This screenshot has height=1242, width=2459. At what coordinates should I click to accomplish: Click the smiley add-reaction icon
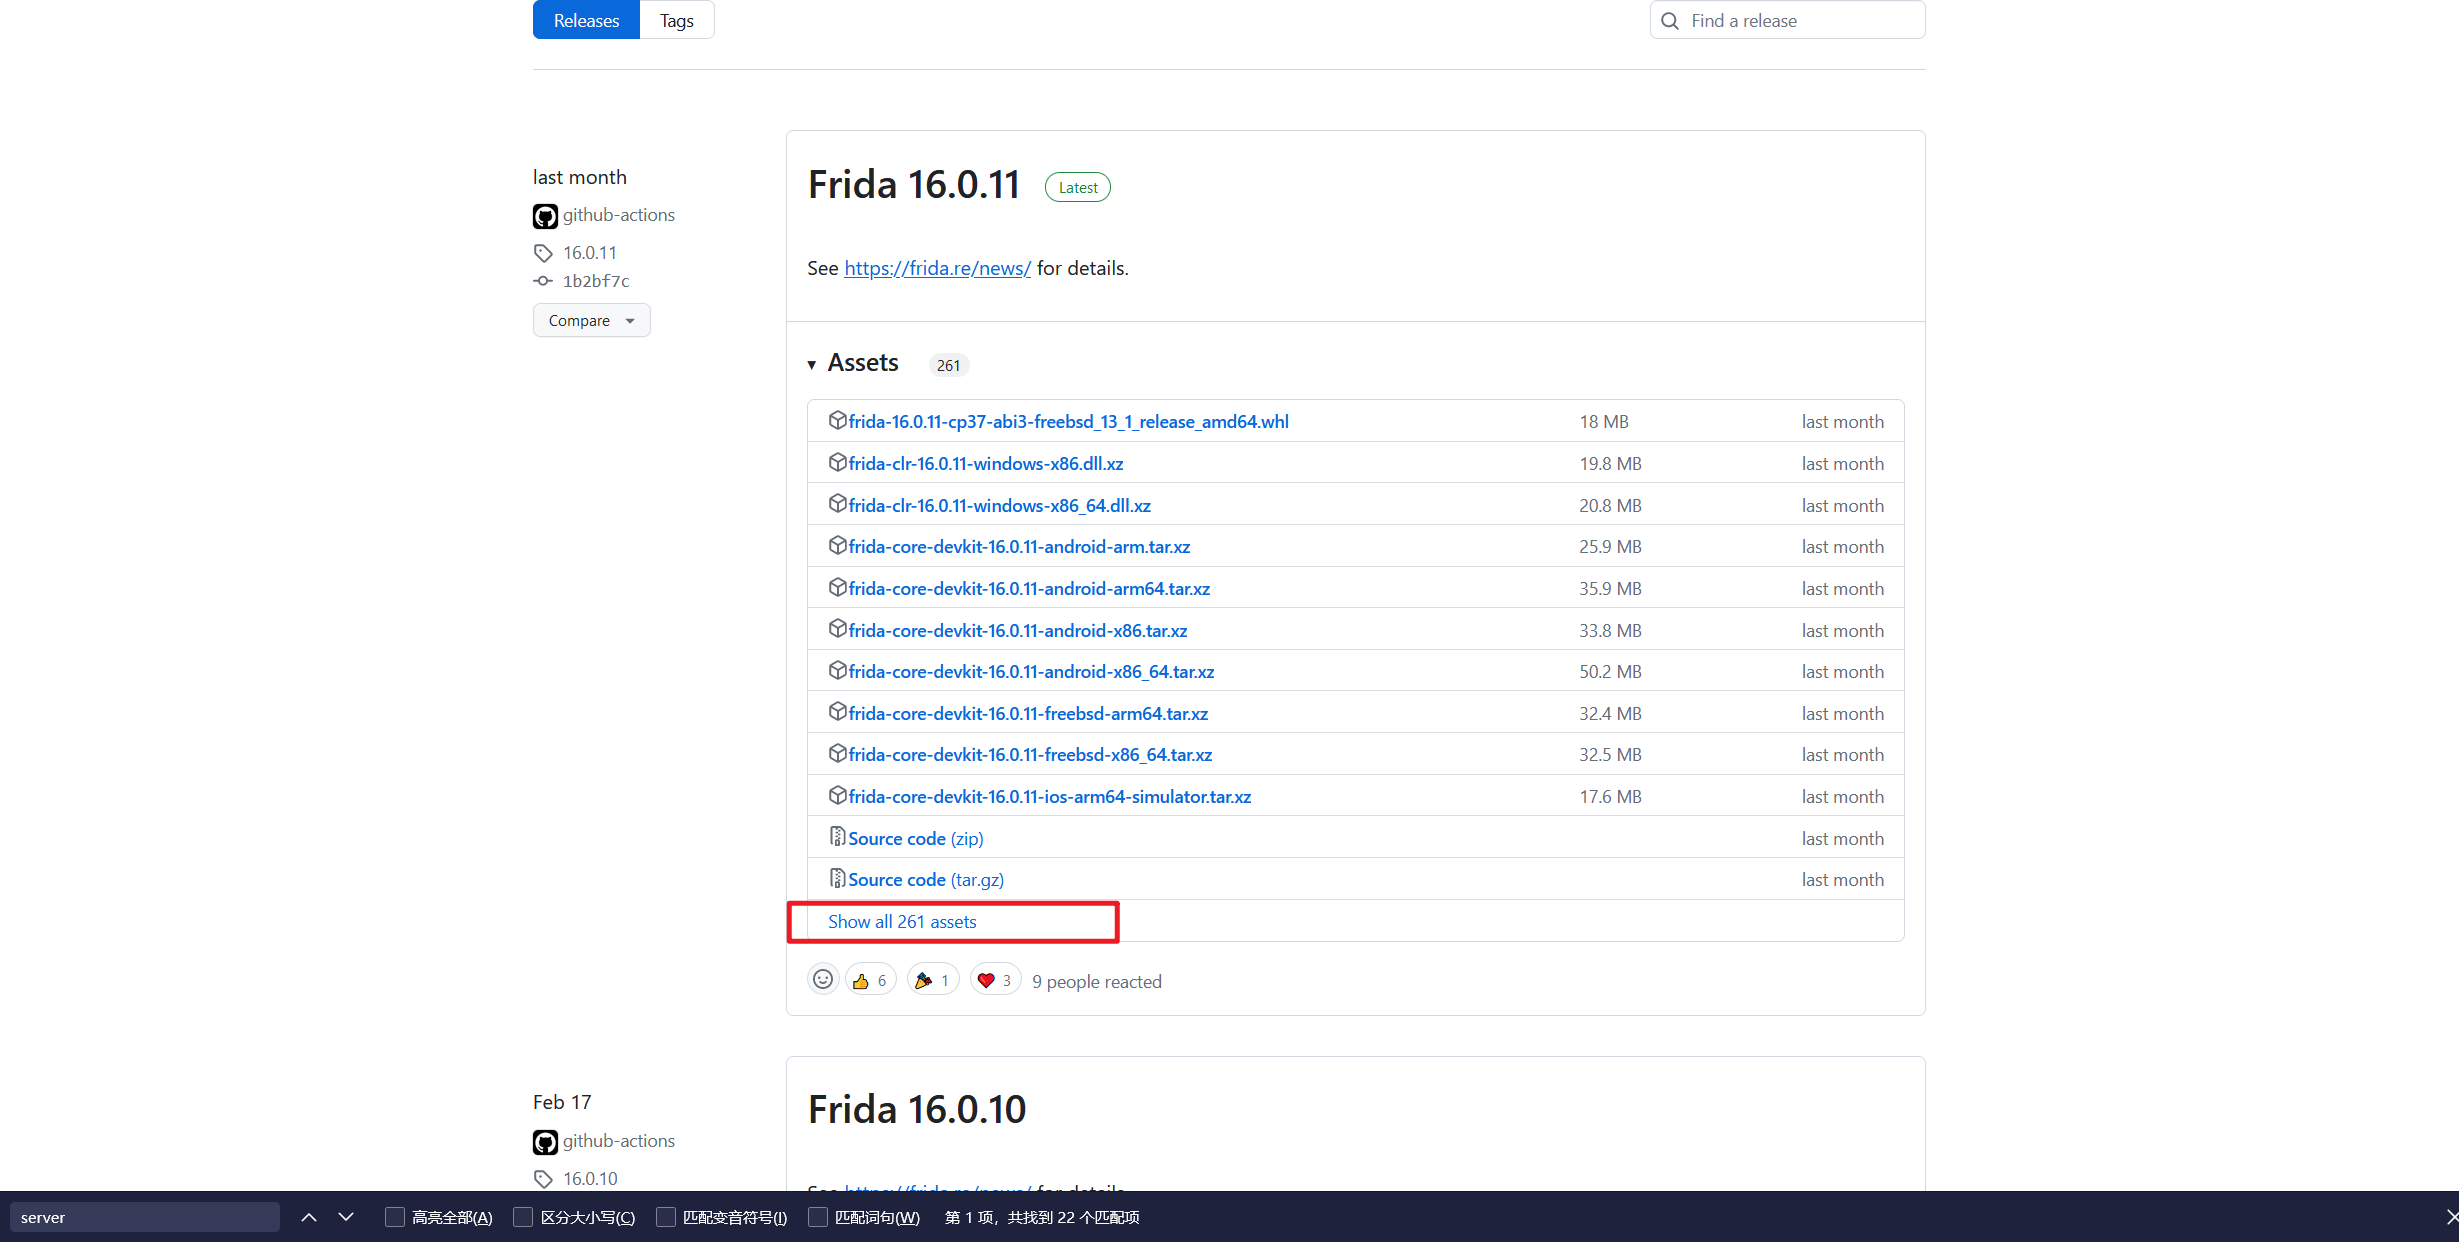click(823, 980)
